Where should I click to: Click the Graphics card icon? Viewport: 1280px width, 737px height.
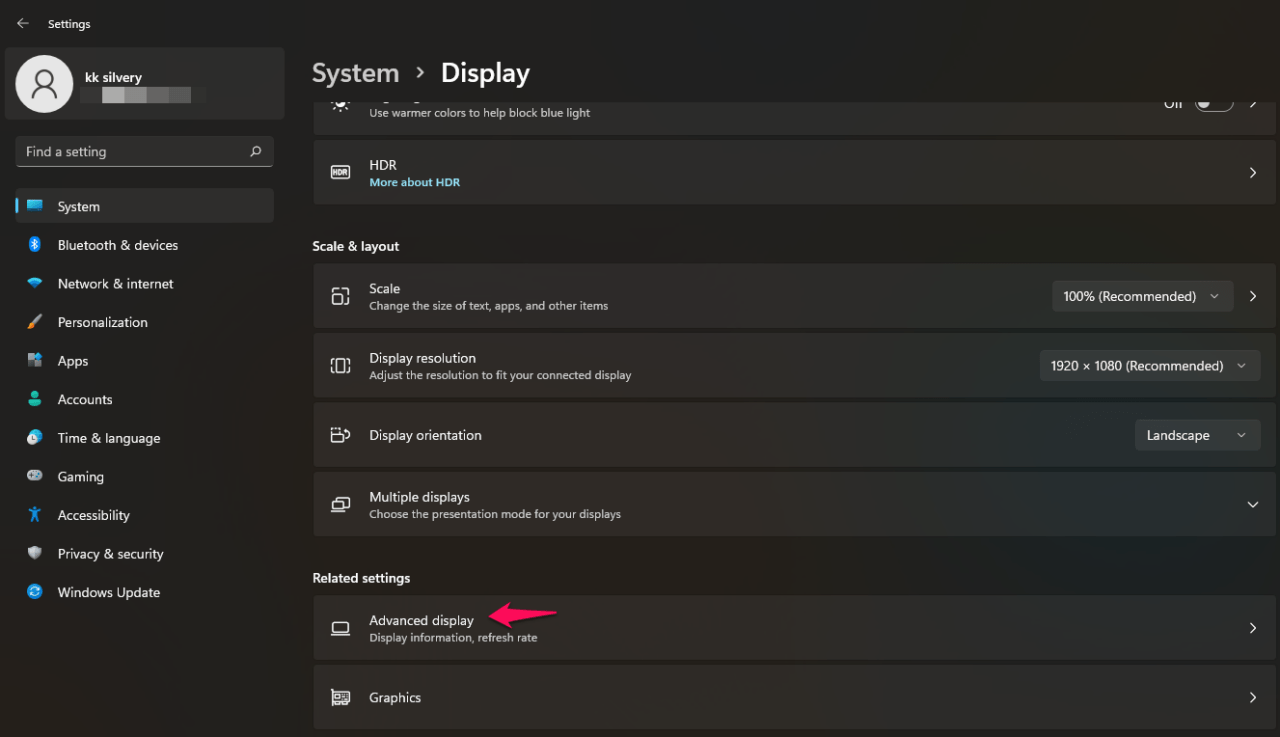(340, 697)
